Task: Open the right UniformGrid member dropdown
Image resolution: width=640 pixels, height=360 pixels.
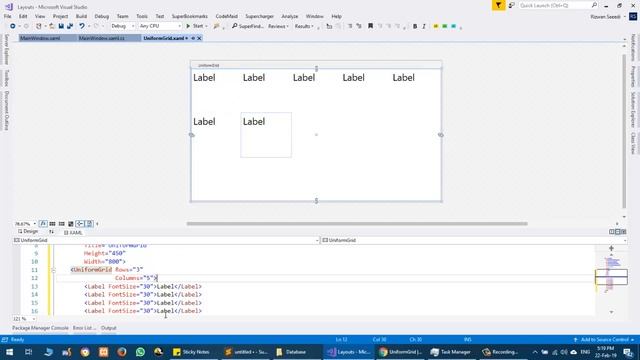Action: click(473, 240)
